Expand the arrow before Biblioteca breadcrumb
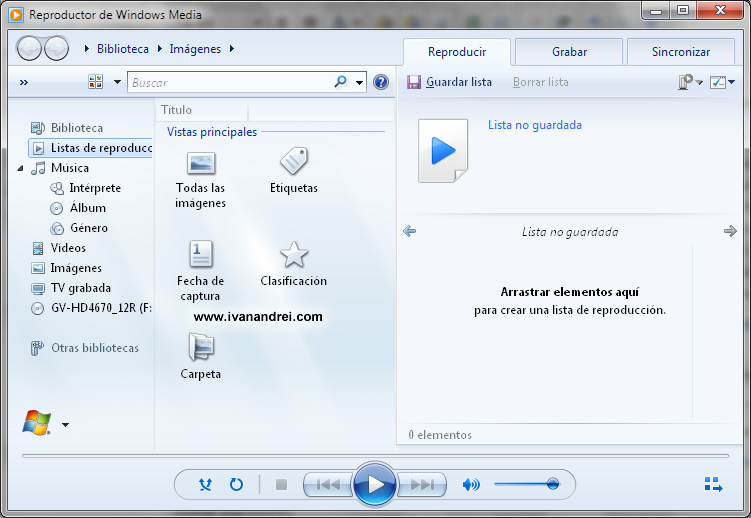The image size is (751, 518). (87, 48)
